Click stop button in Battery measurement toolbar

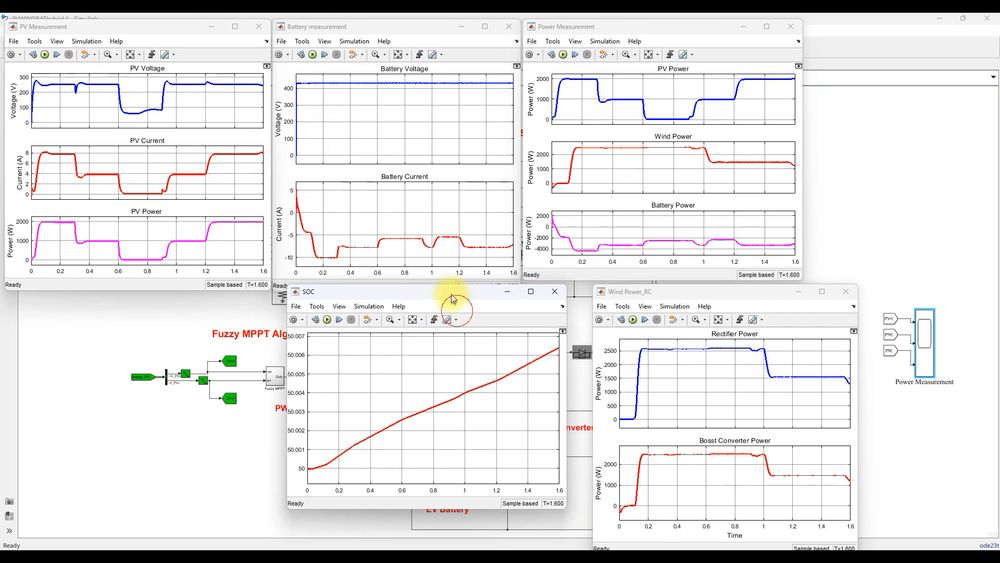coord(337,55)
